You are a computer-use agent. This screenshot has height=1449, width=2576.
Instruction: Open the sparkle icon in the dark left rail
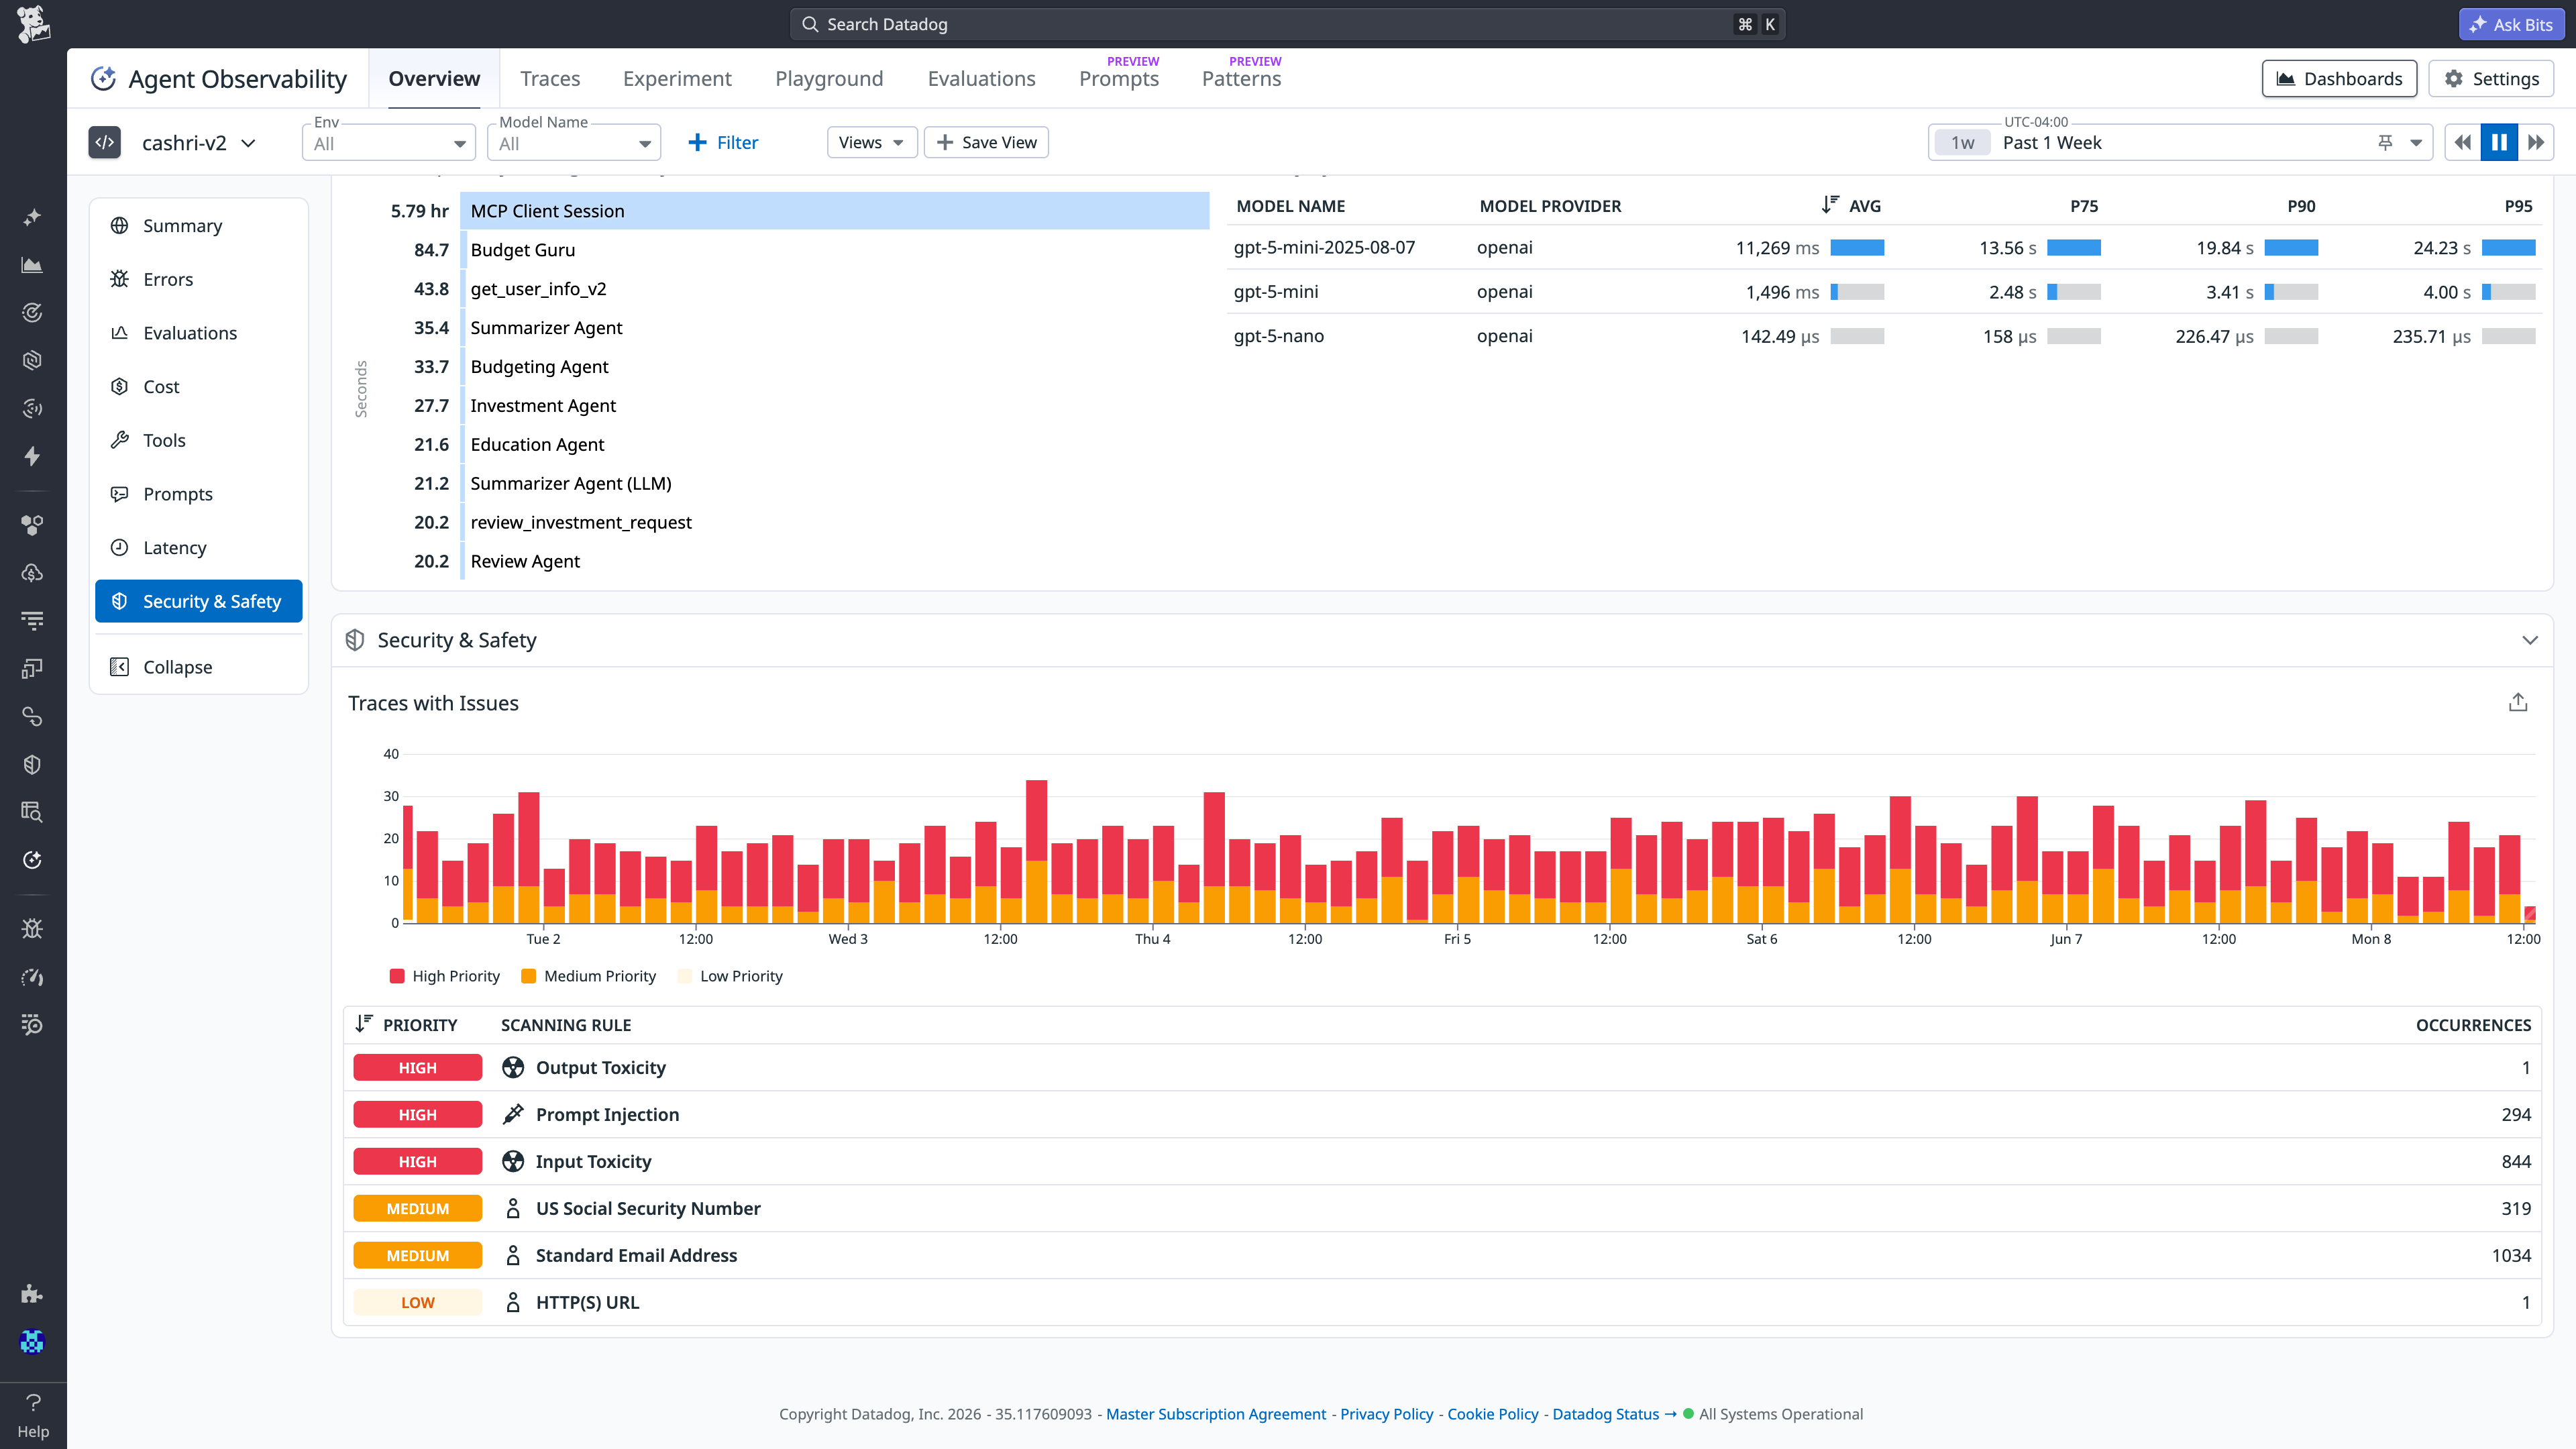coord(32,217)
